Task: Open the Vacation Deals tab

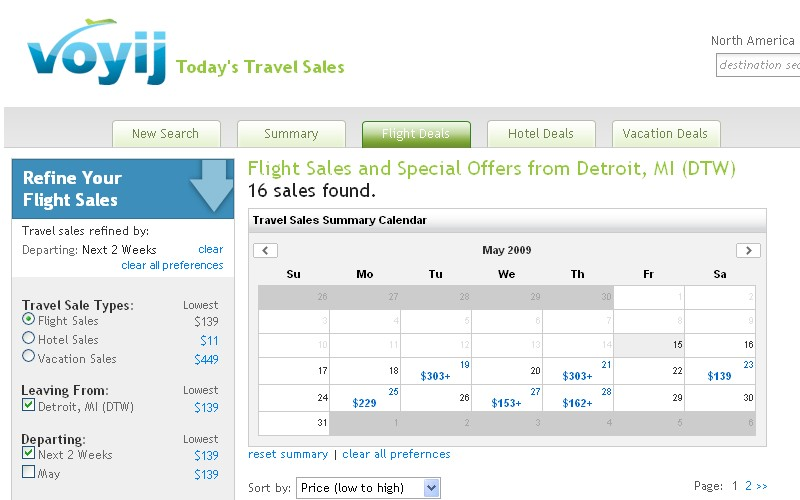Action: [665, 134]
